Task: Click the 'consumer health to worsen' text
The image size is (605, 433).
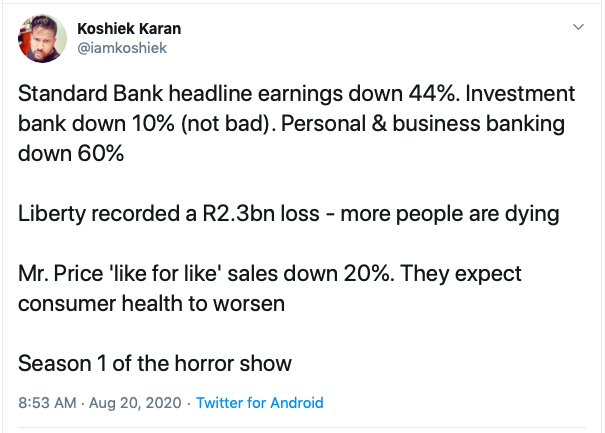Action: [151, 304]
